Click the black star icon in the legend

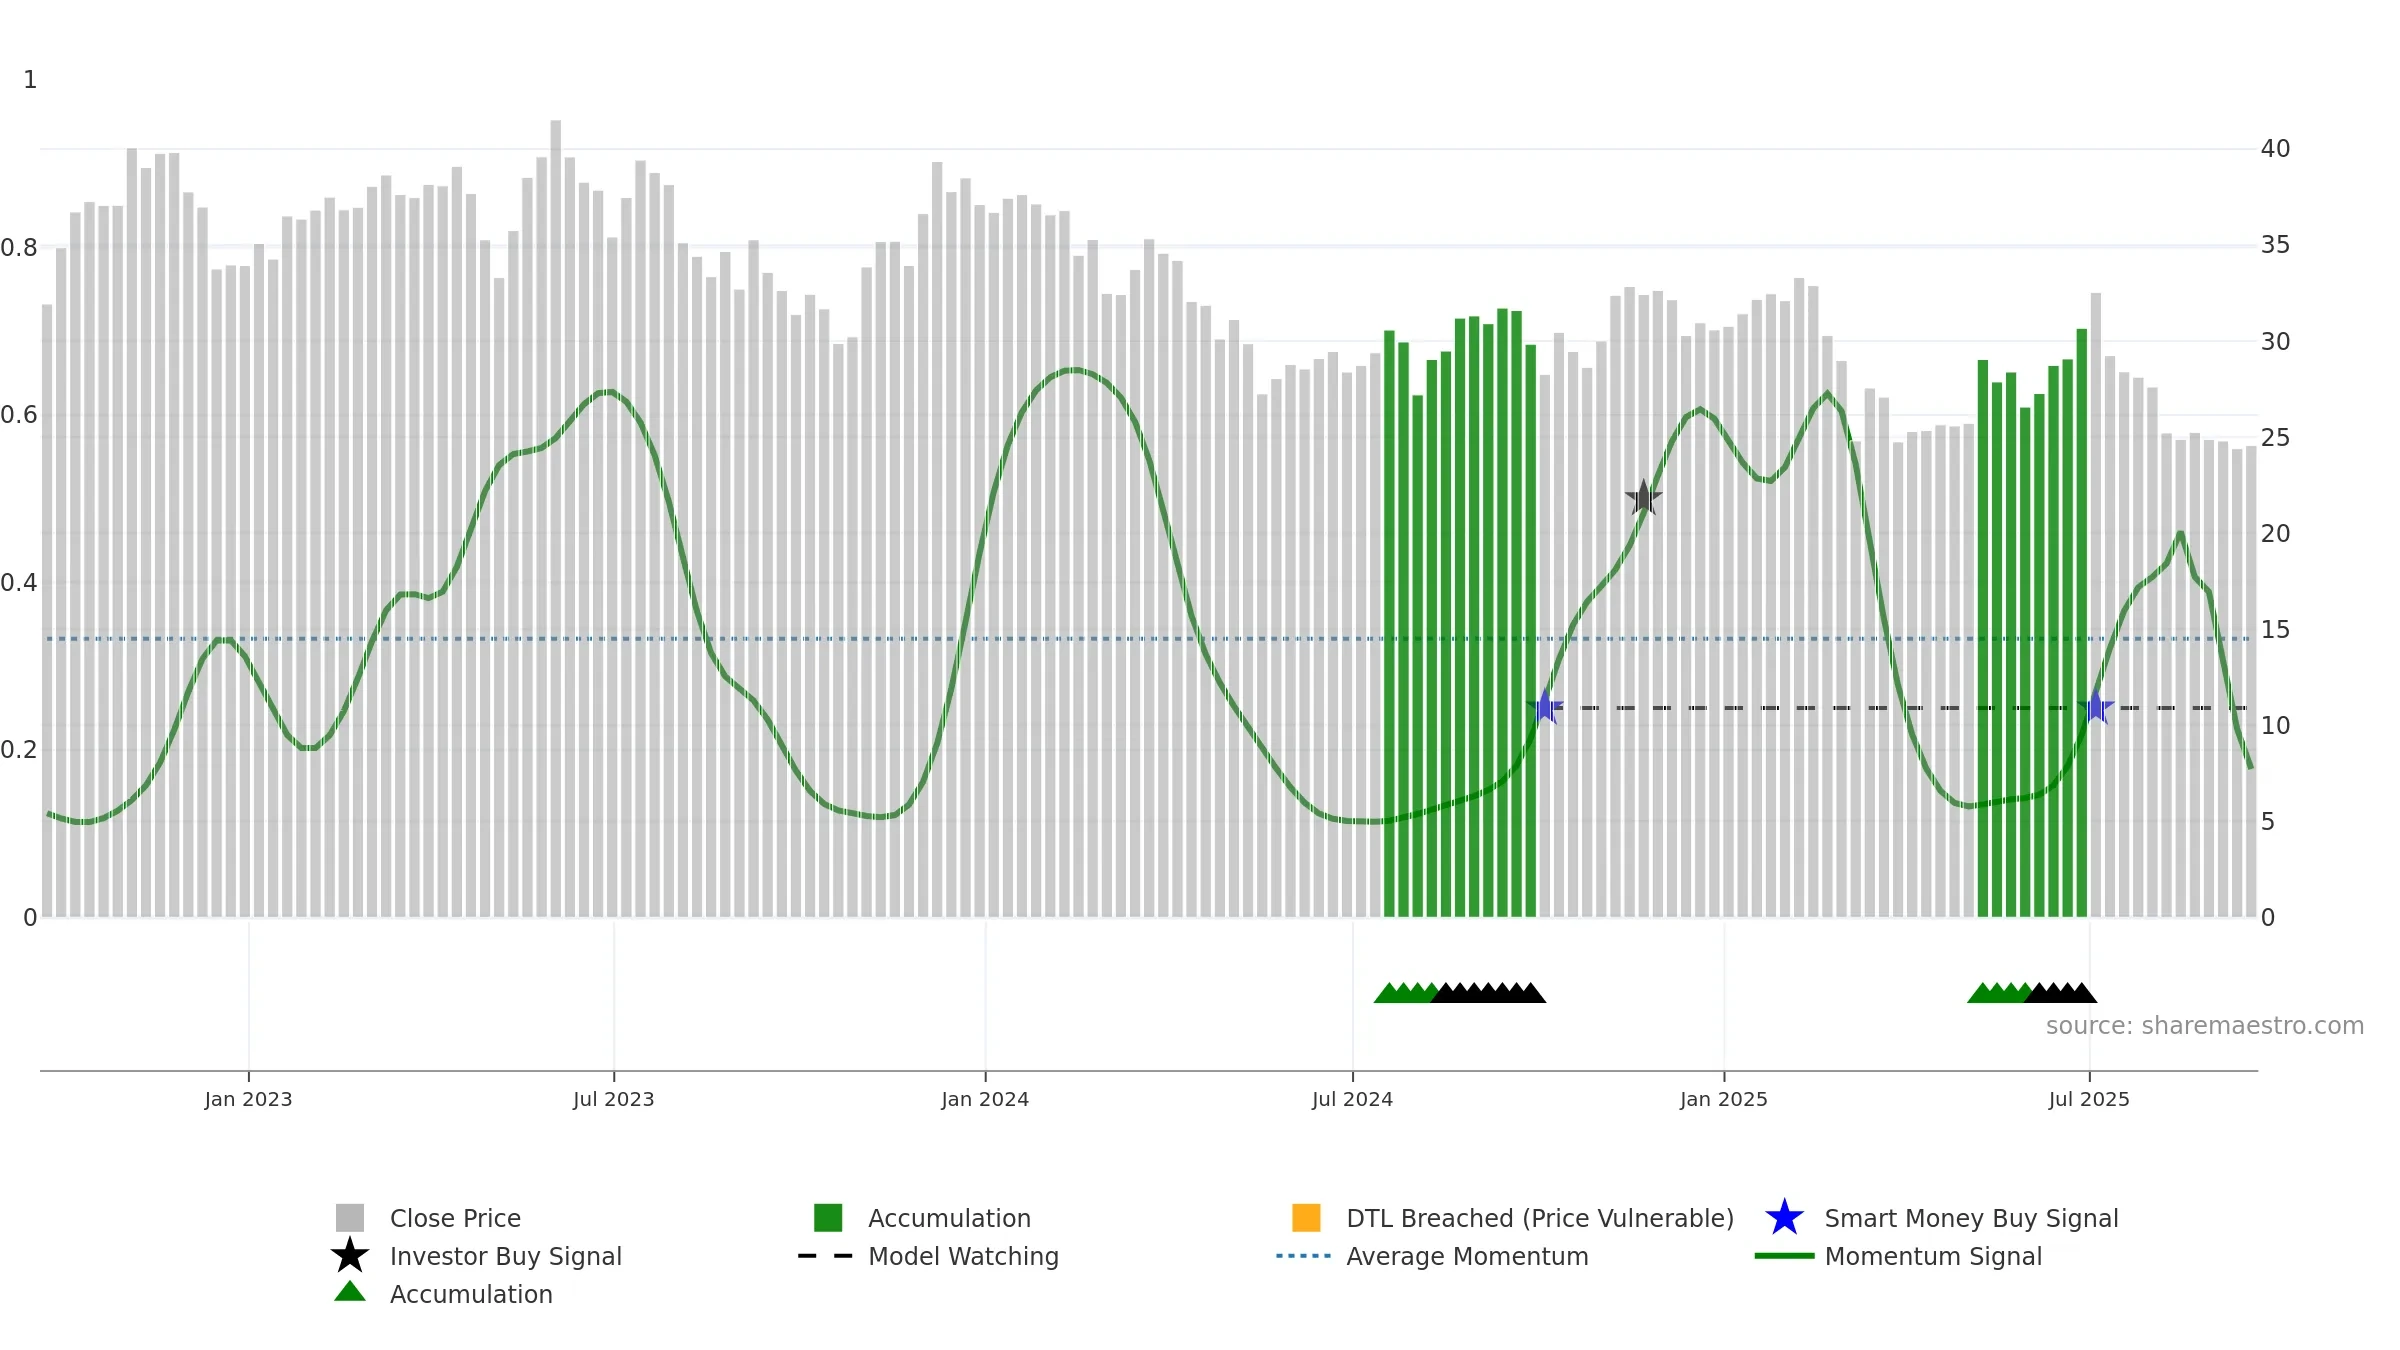(x=350, y=1256)
